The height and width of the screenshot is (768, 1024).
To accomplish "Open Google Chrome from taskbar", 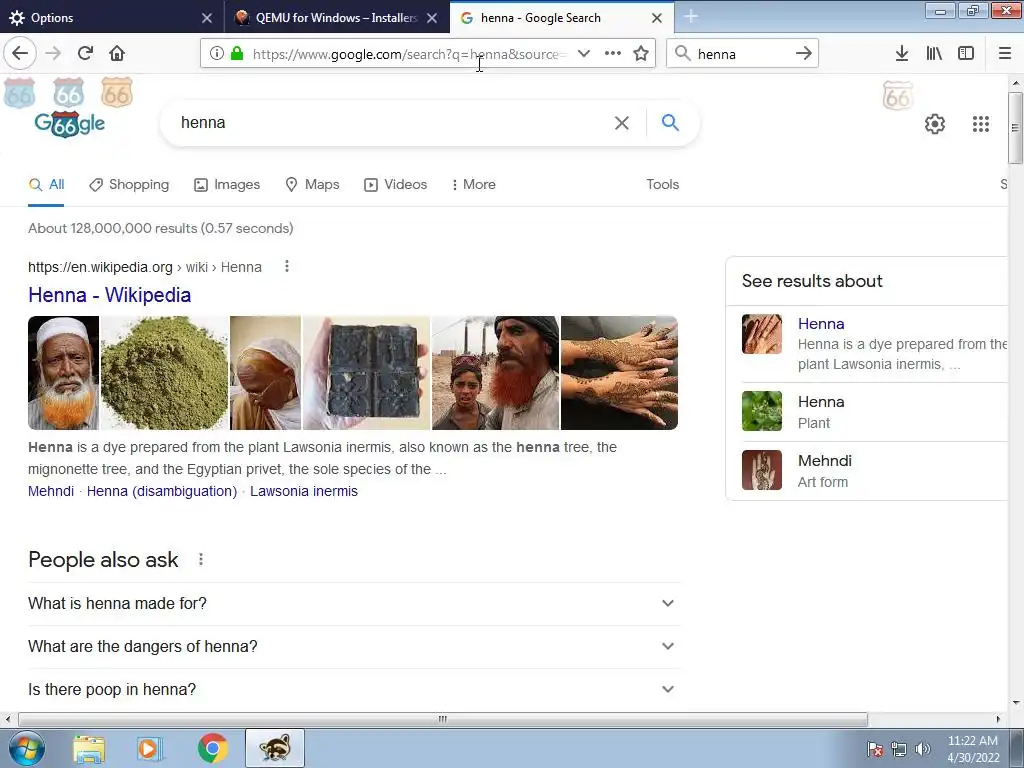I will [x=212, y=749].
